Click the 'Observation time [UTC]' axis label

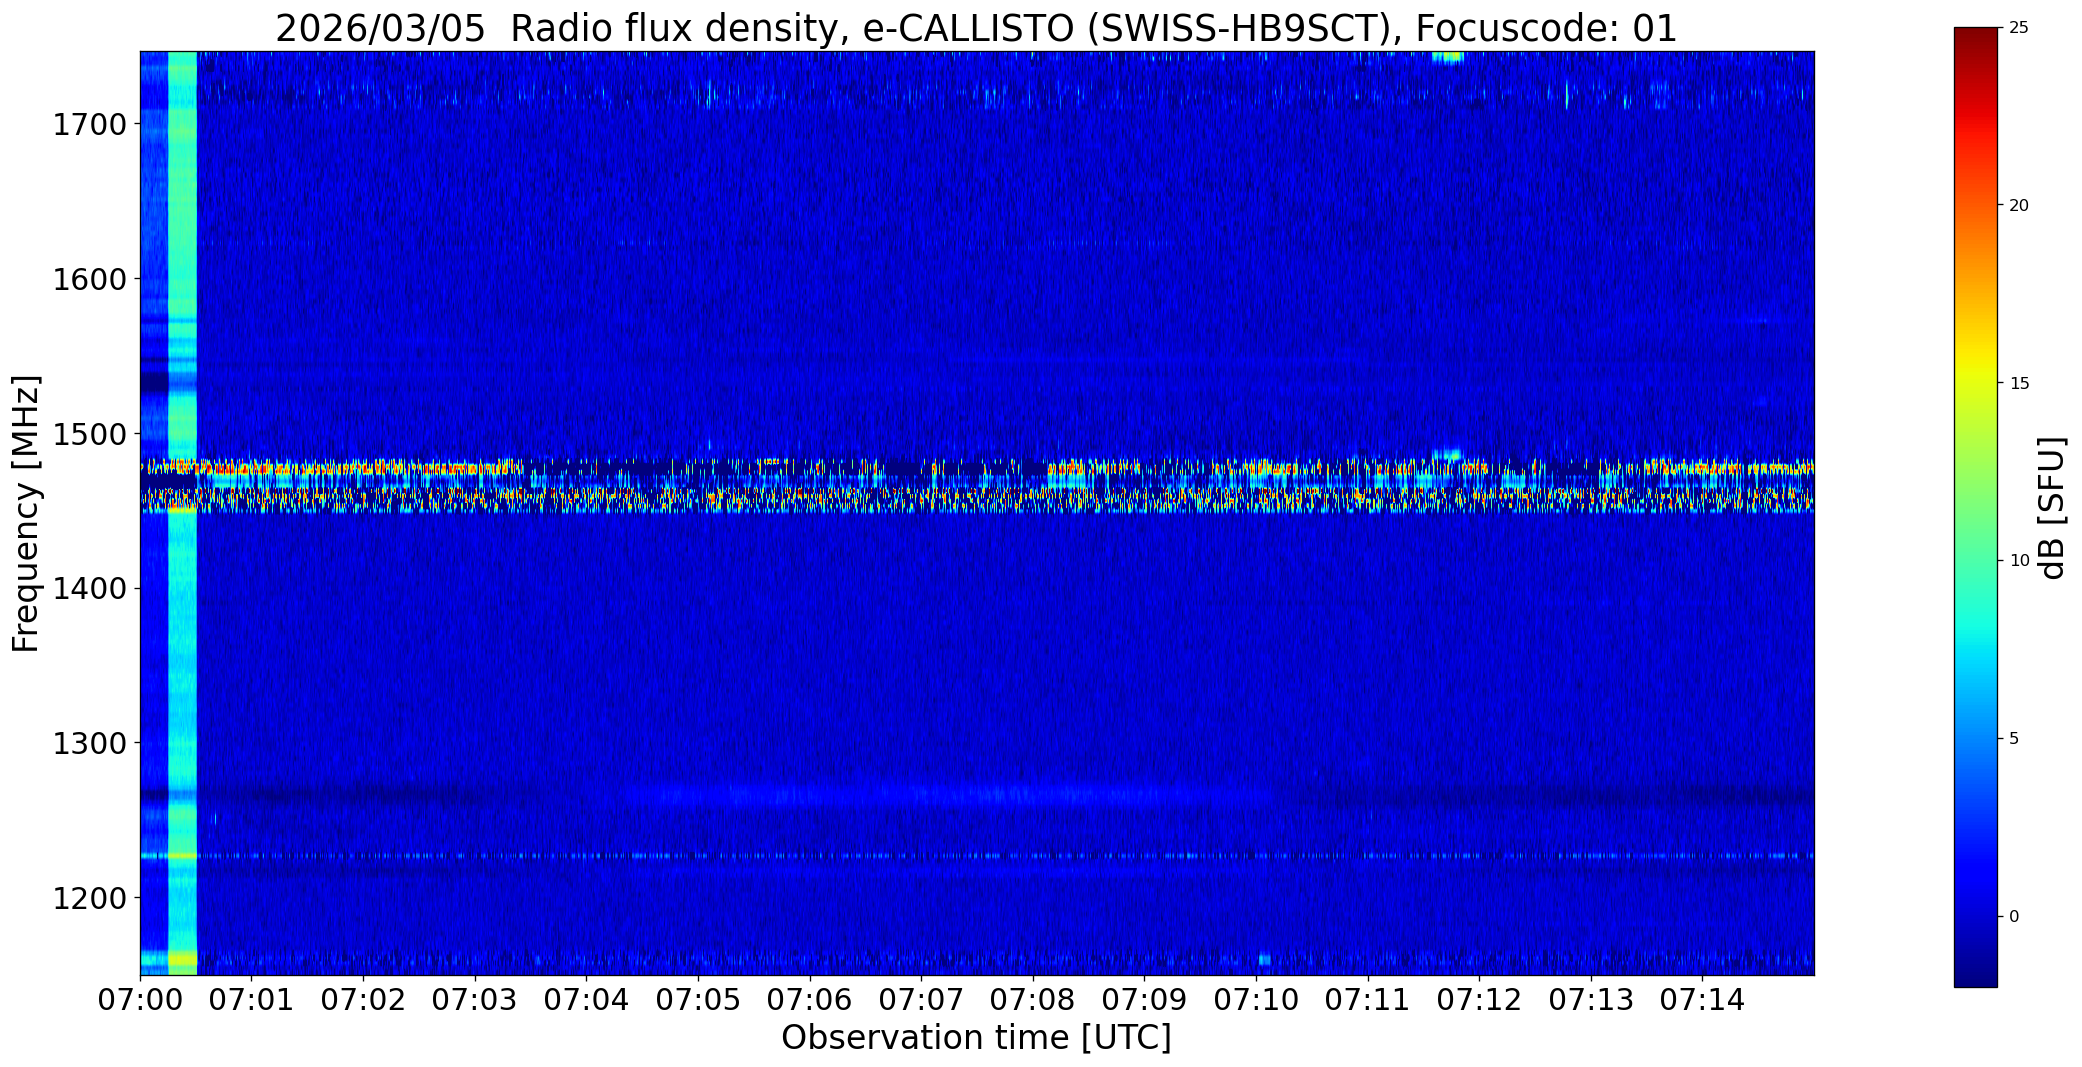click(x=976, y=1038)
